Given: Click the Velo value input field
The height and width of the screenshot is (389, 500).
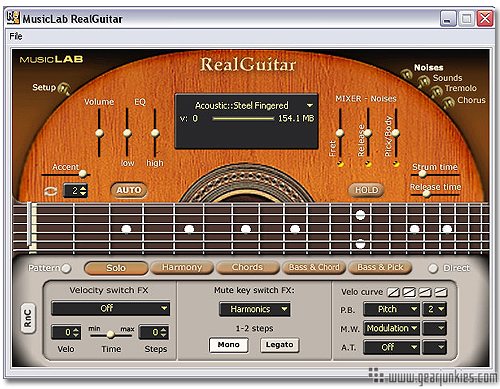Looking at the screenshot, I should [66, 333].
